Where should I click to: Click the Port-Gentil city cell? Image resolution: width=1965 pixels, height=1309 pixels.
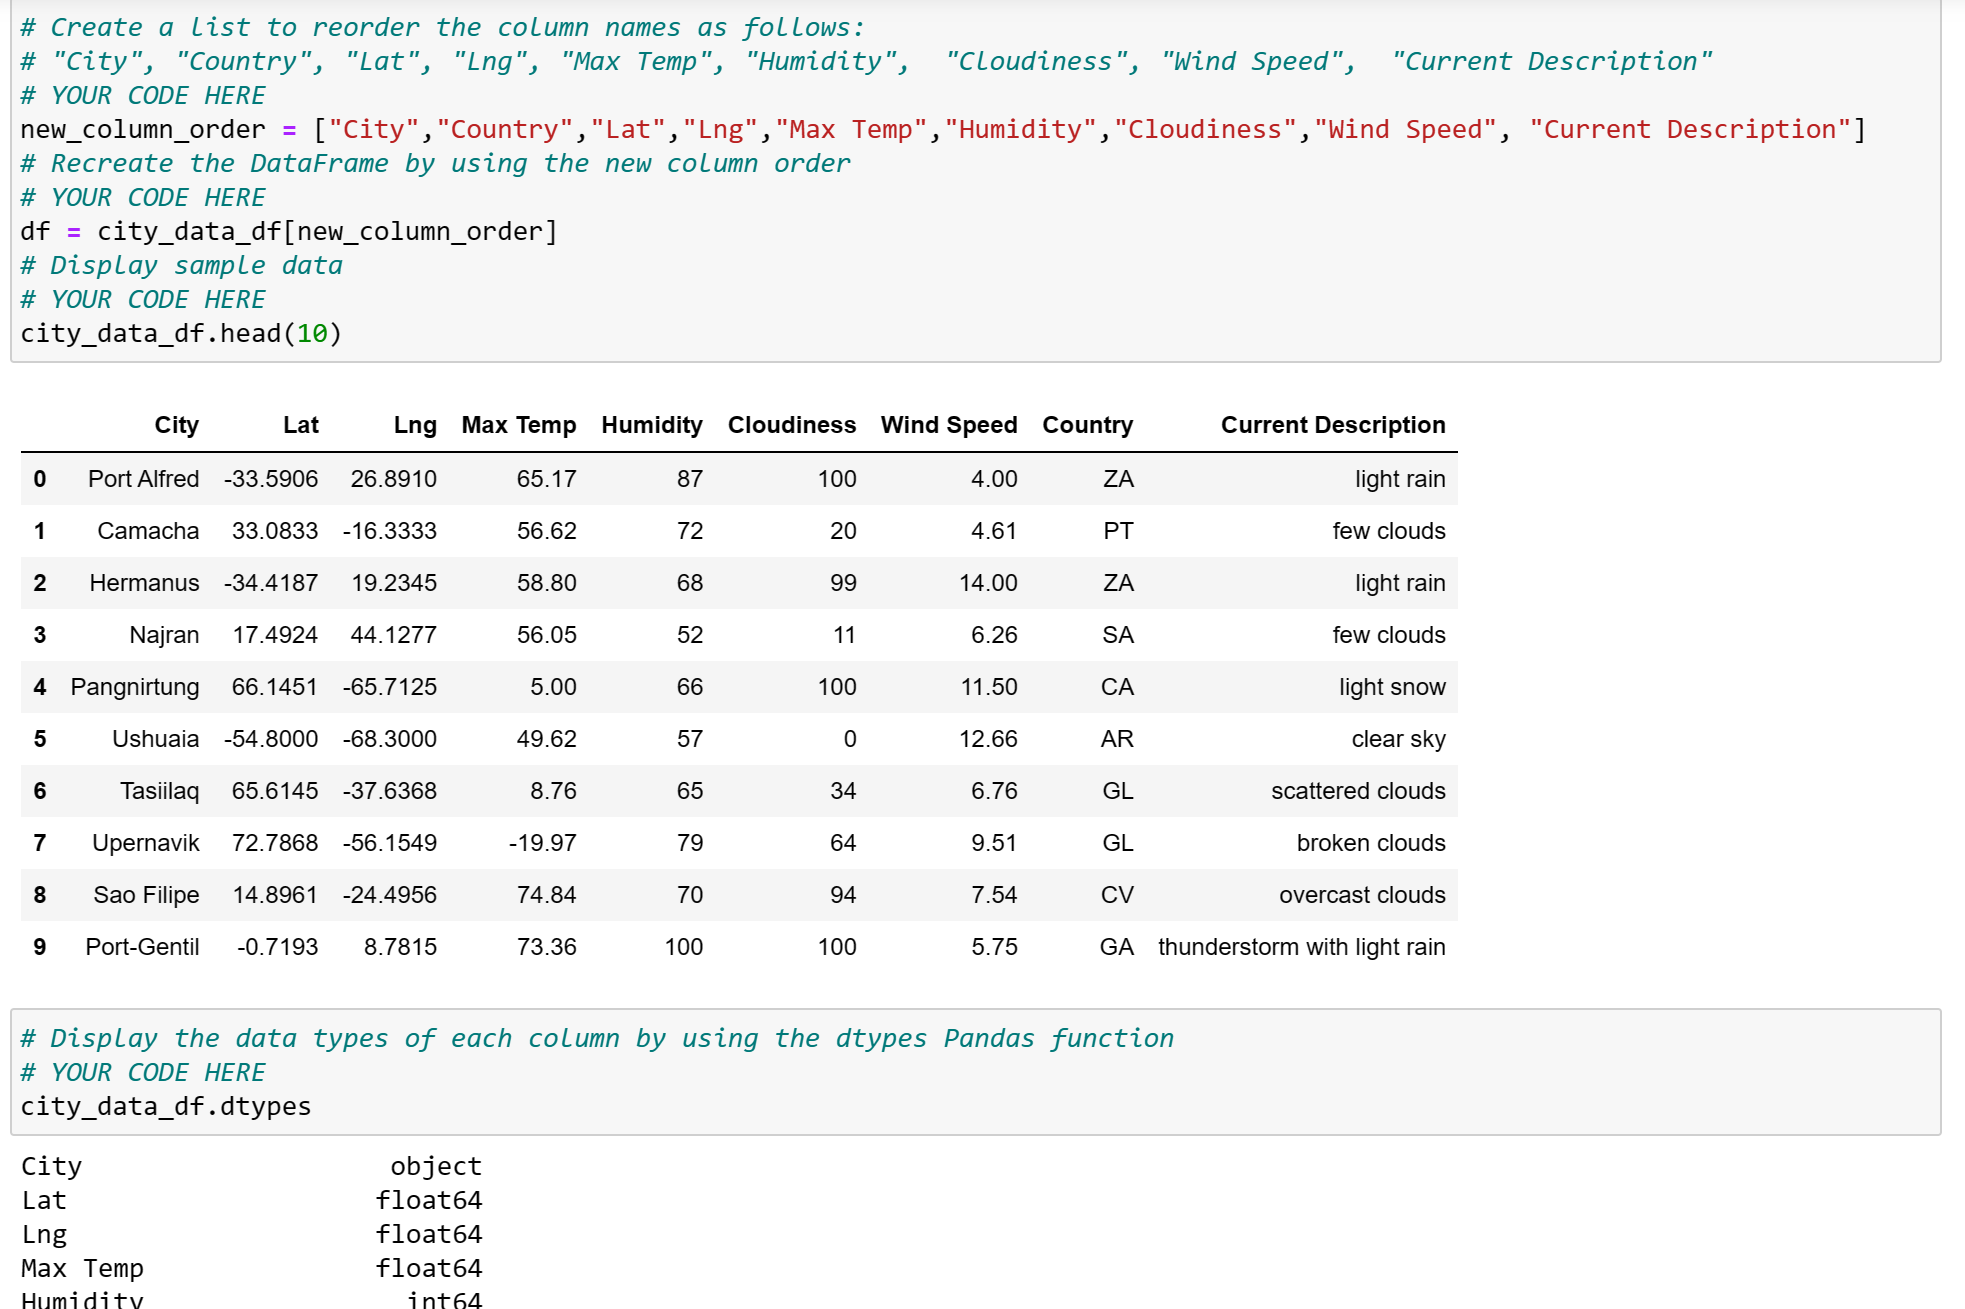point(142,947)
